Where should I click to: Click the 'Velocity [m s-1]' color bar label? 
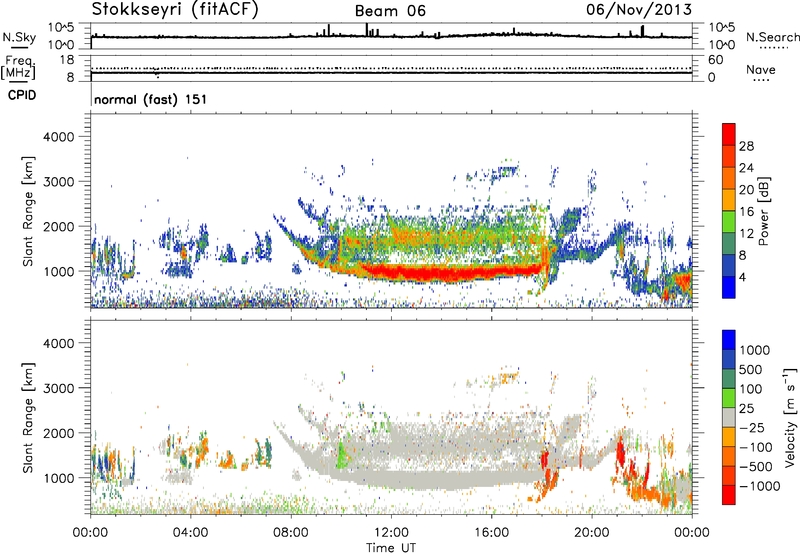point(790,417)
